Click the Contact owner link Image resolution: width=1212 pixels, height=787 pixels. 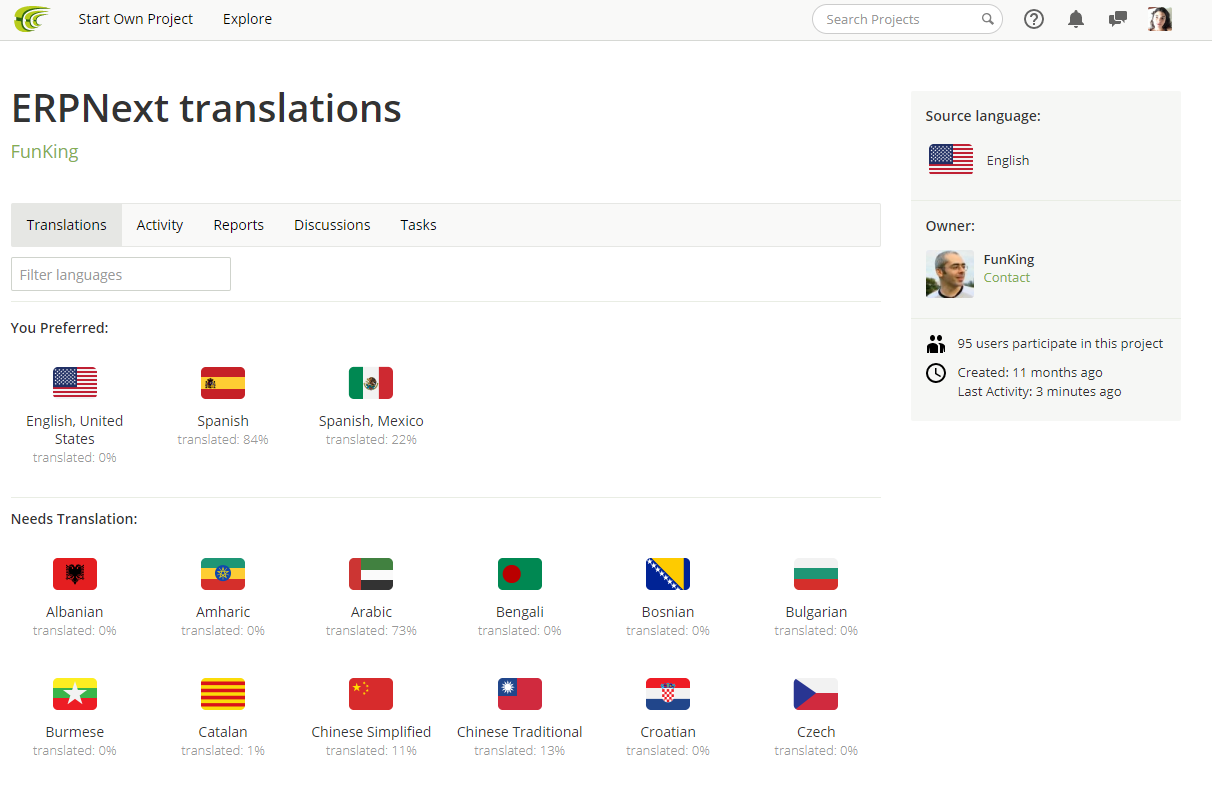1007,278
